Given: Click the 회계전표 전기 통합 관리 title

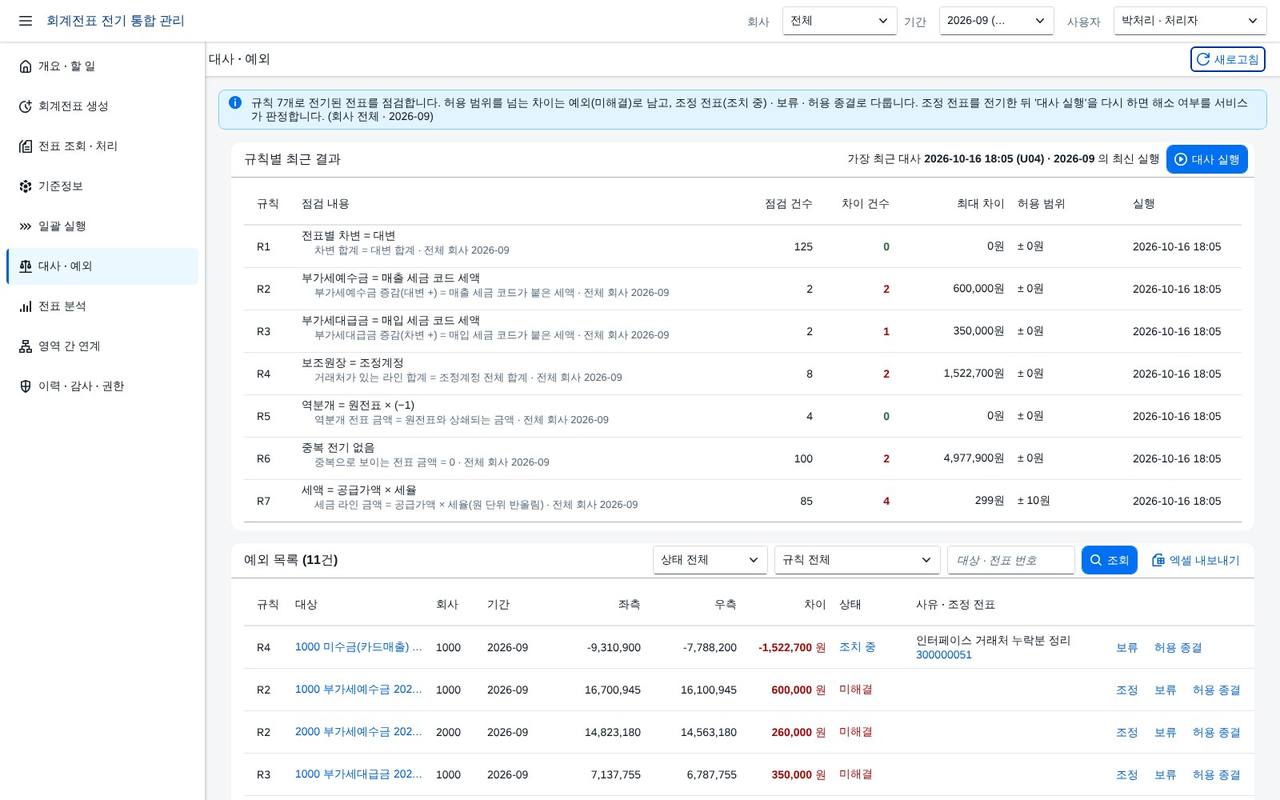Looking at the screenshot, I should tap(115, 21).
